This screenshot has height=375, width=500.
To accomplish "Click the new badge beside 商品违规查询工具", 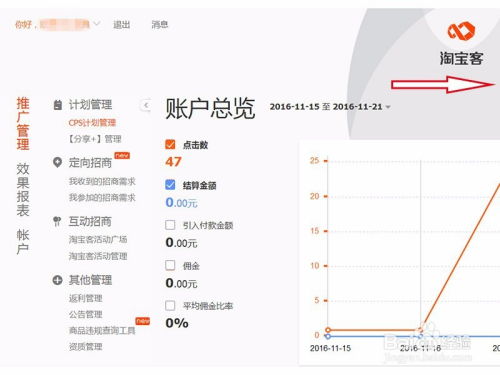I will (143, 321).
